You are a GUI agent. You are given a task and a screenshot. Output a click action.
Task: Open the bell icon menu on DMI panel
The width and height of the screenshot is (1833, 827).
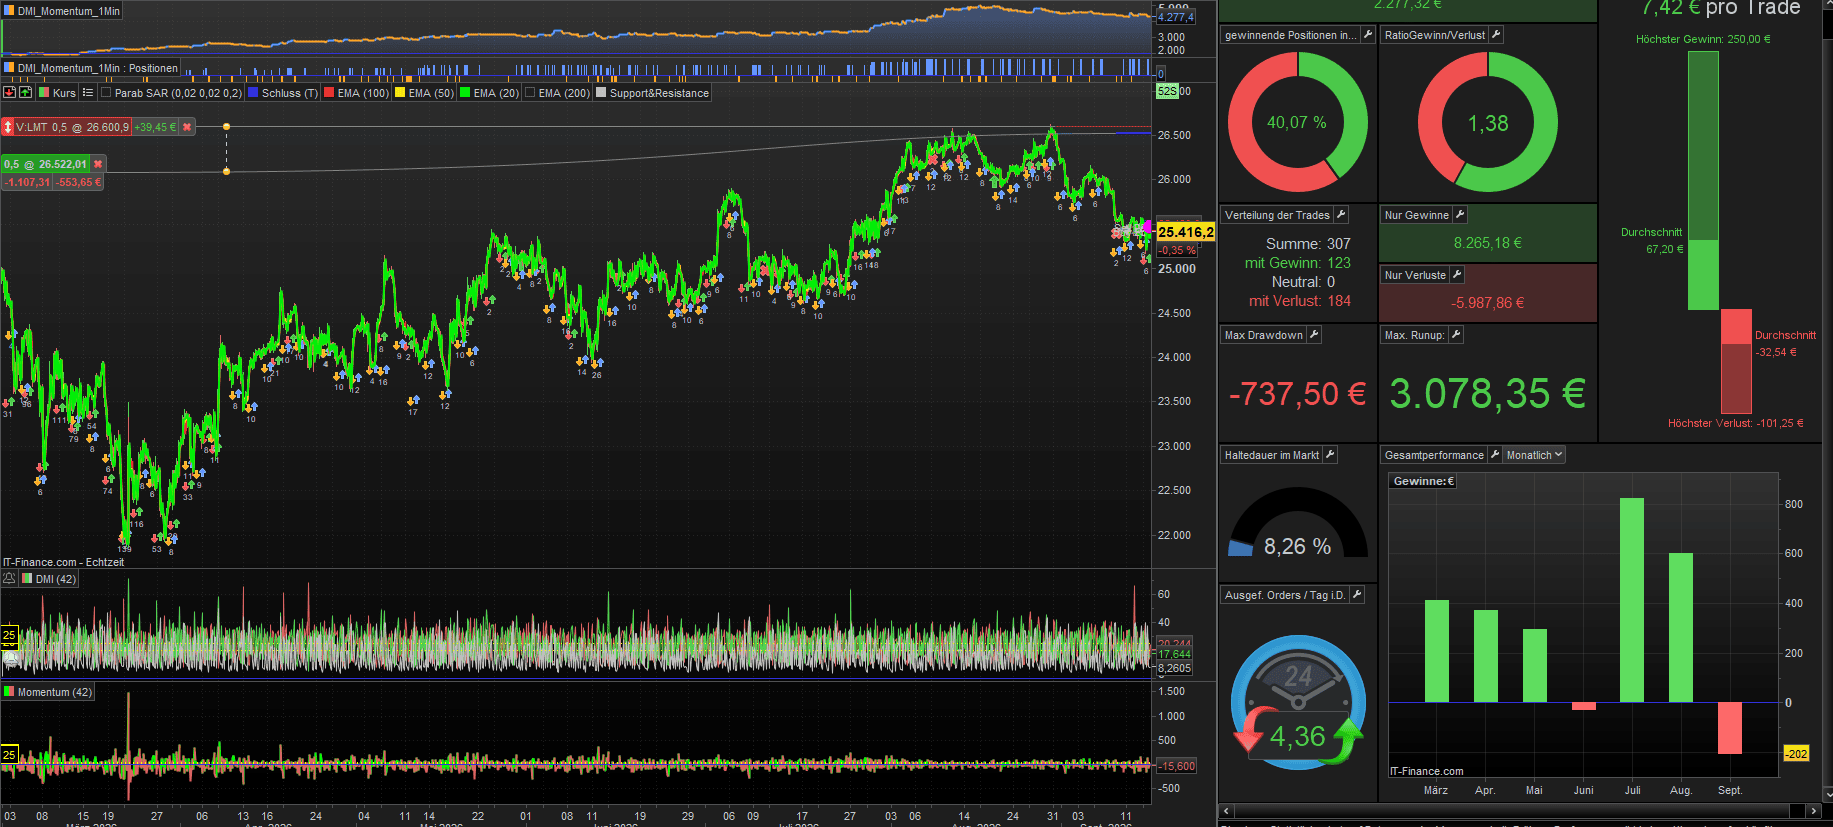9,578
